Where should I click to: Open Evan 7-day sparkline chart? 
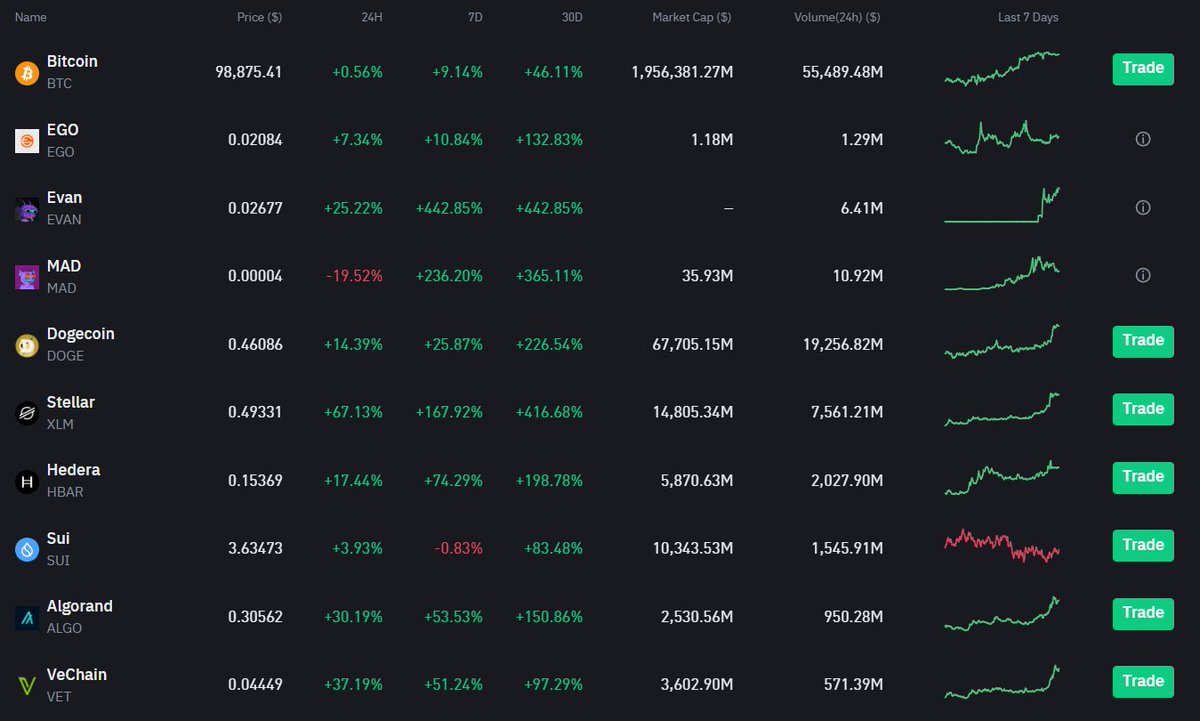(x=1002, y=205)
